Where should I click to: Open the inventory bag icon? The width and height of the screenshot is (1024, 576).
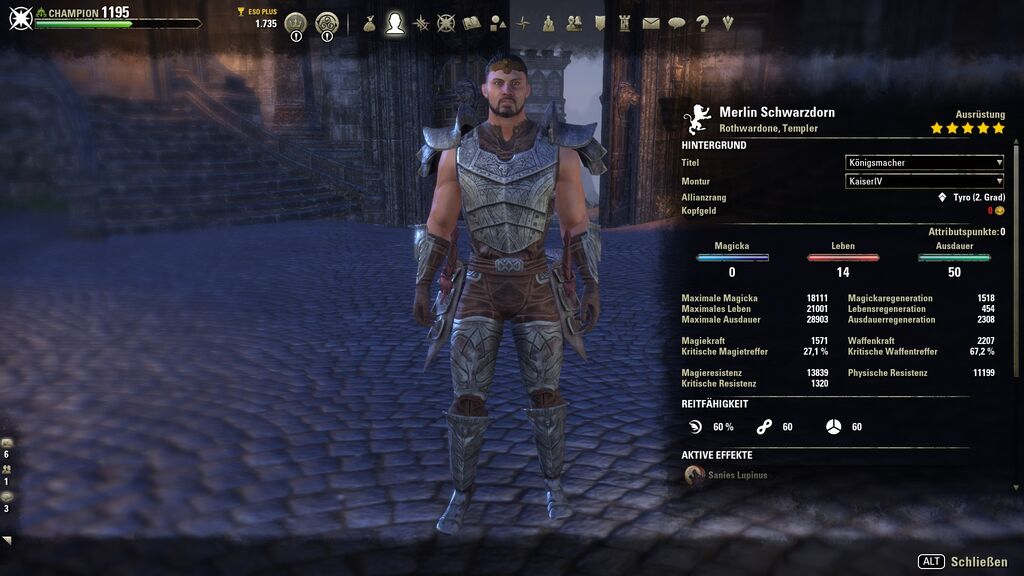coord(370,24)
